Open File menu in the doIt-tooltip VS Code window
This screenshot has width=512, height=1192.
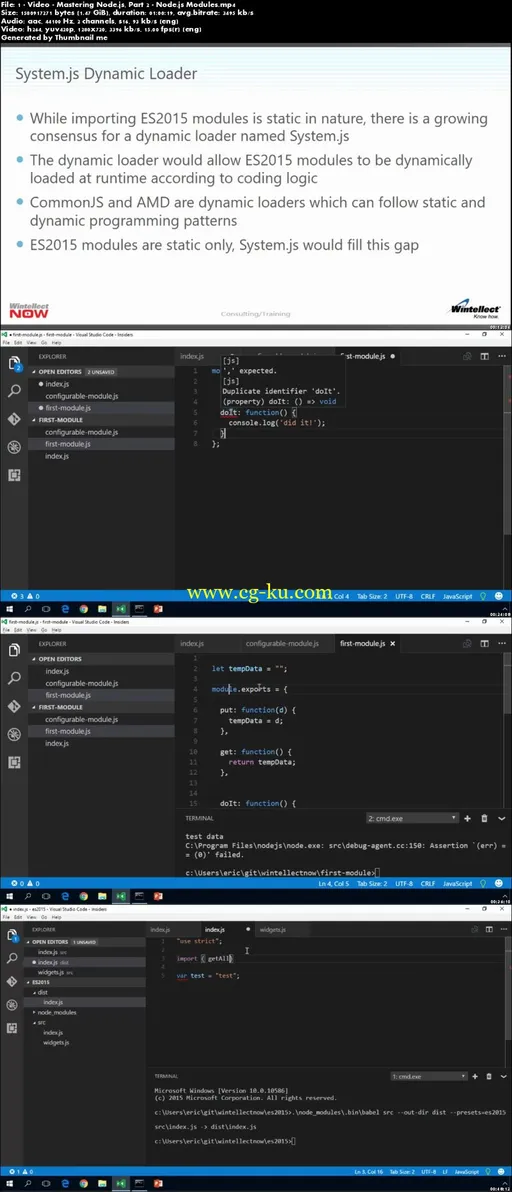pos(5,343)
